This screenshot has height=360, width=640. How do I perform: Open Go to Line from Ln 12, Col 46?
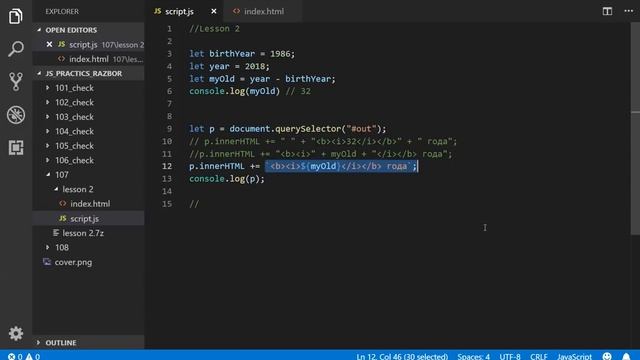pyautogui.click(x=402, y=356)
